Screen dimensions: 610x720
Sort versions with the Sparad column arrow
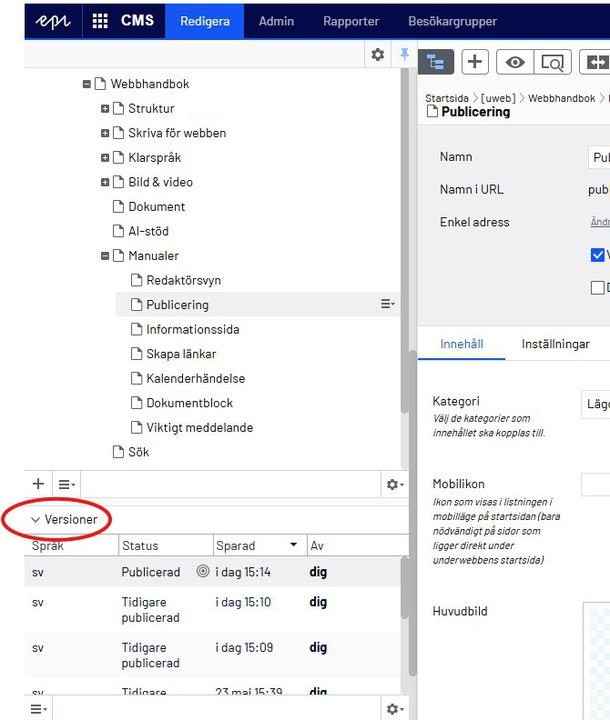[294, 545]
